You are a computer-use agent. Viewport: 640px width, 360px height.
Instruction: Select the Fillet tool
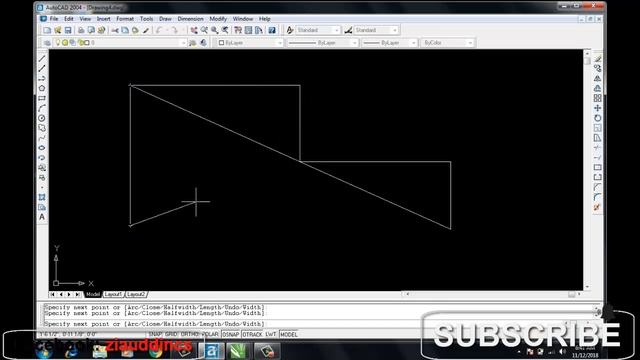598,198
